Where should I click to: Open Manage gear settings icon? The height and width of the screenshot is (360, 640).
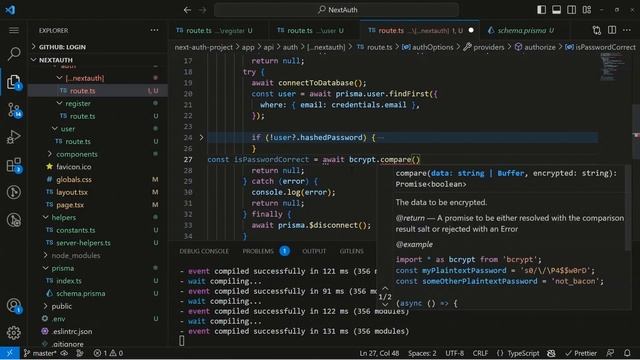tap(14, 333)
